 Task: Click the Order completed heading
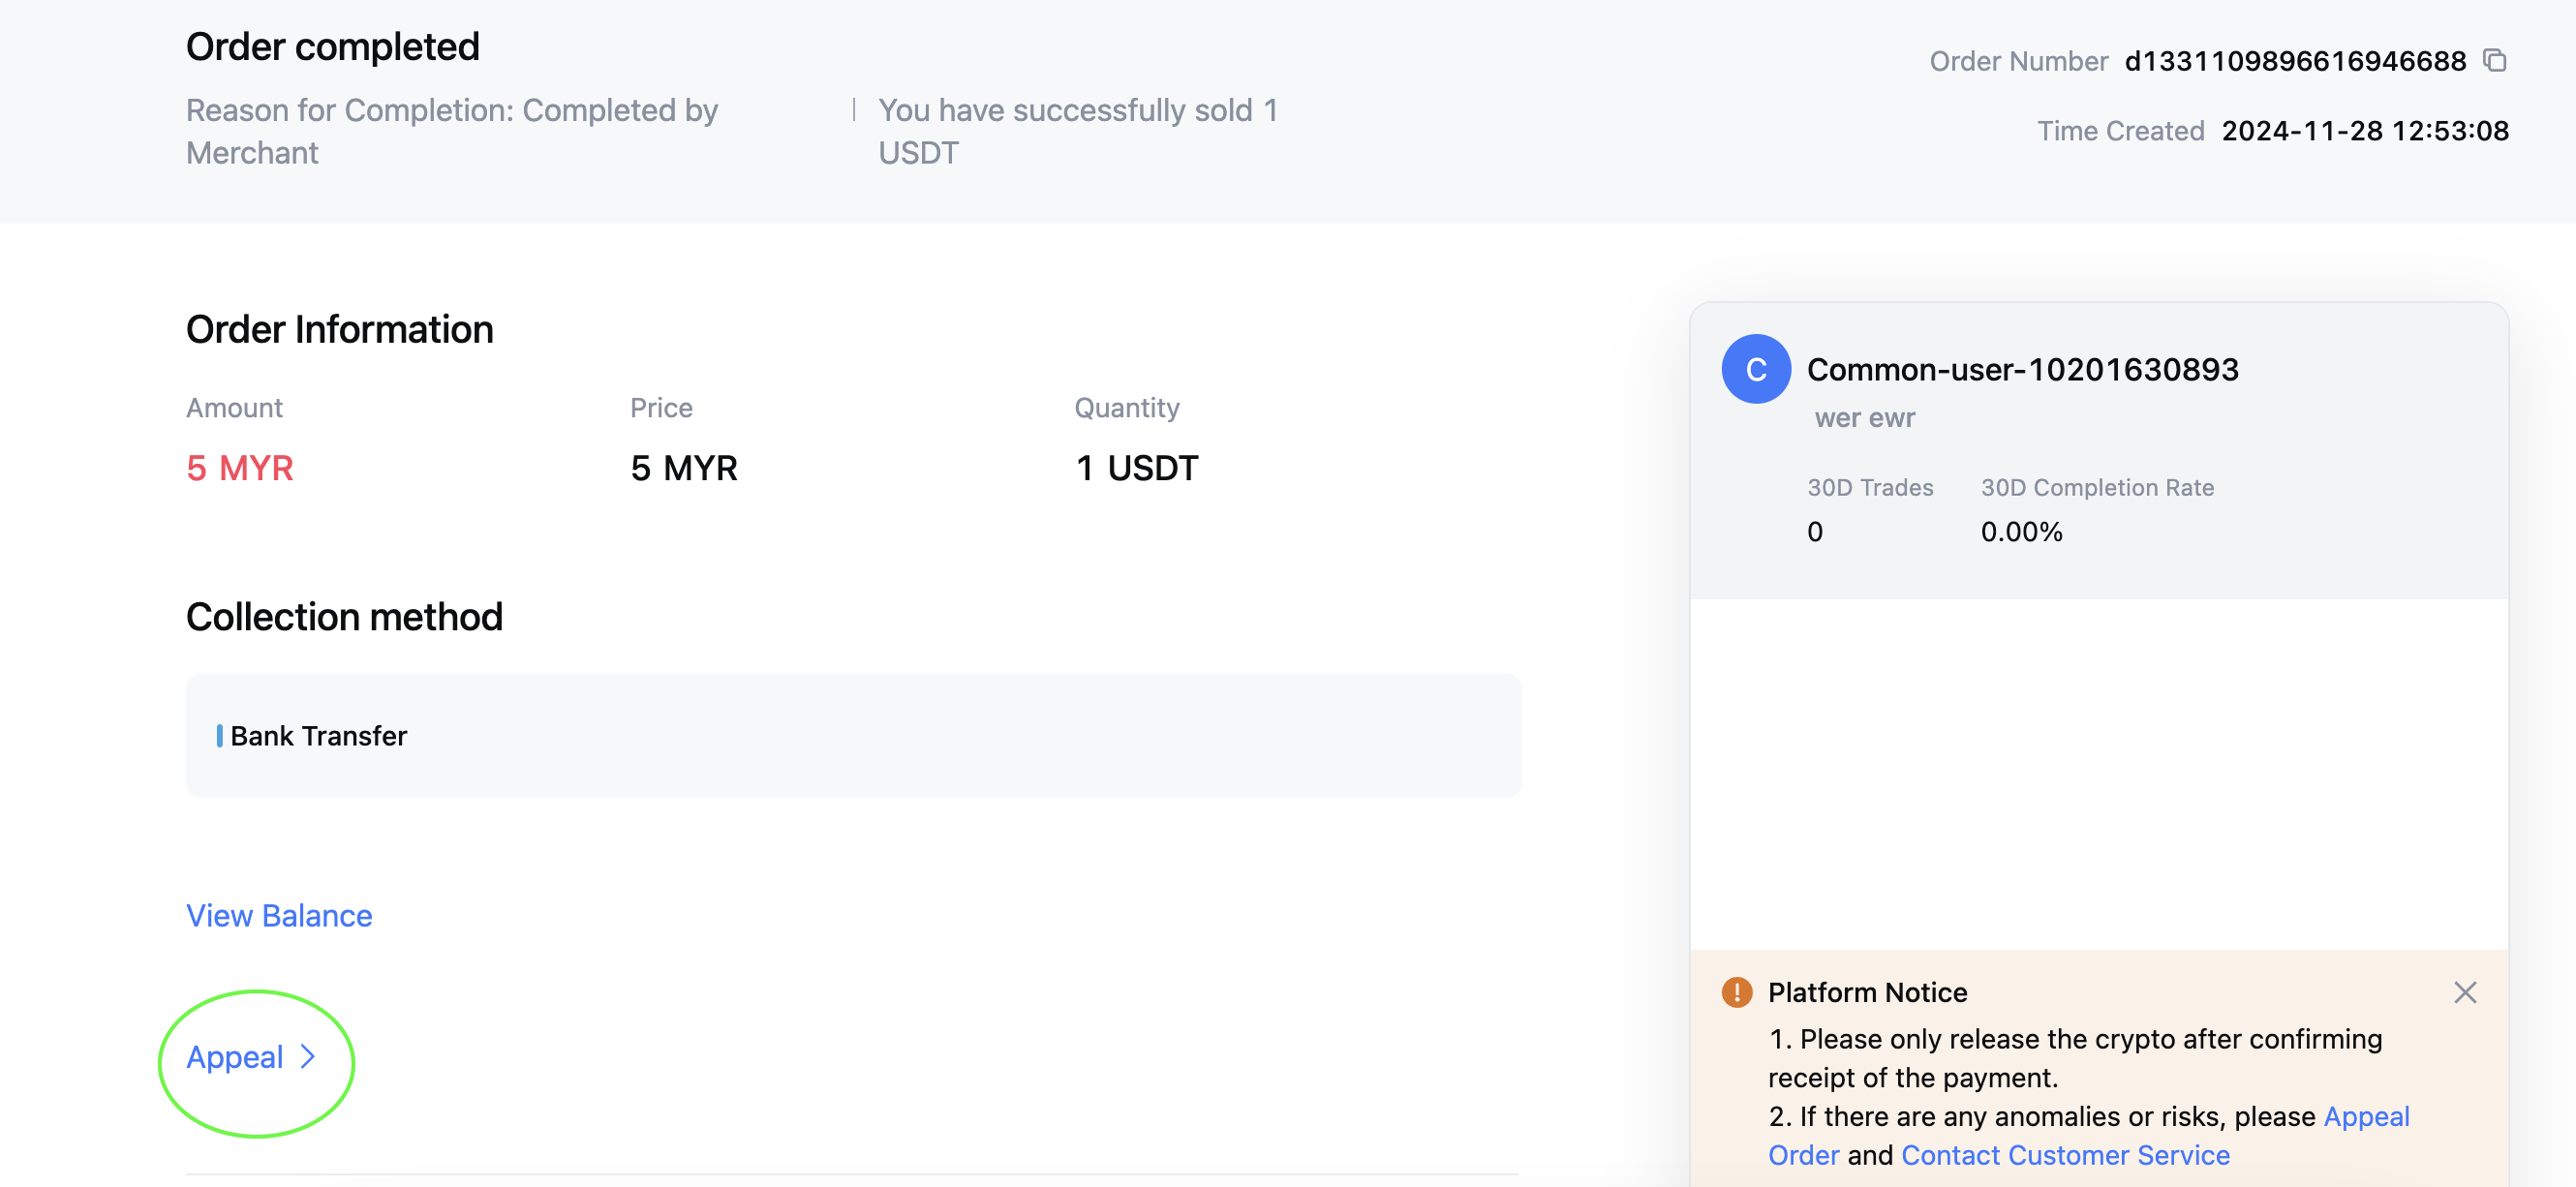(333, 47)
